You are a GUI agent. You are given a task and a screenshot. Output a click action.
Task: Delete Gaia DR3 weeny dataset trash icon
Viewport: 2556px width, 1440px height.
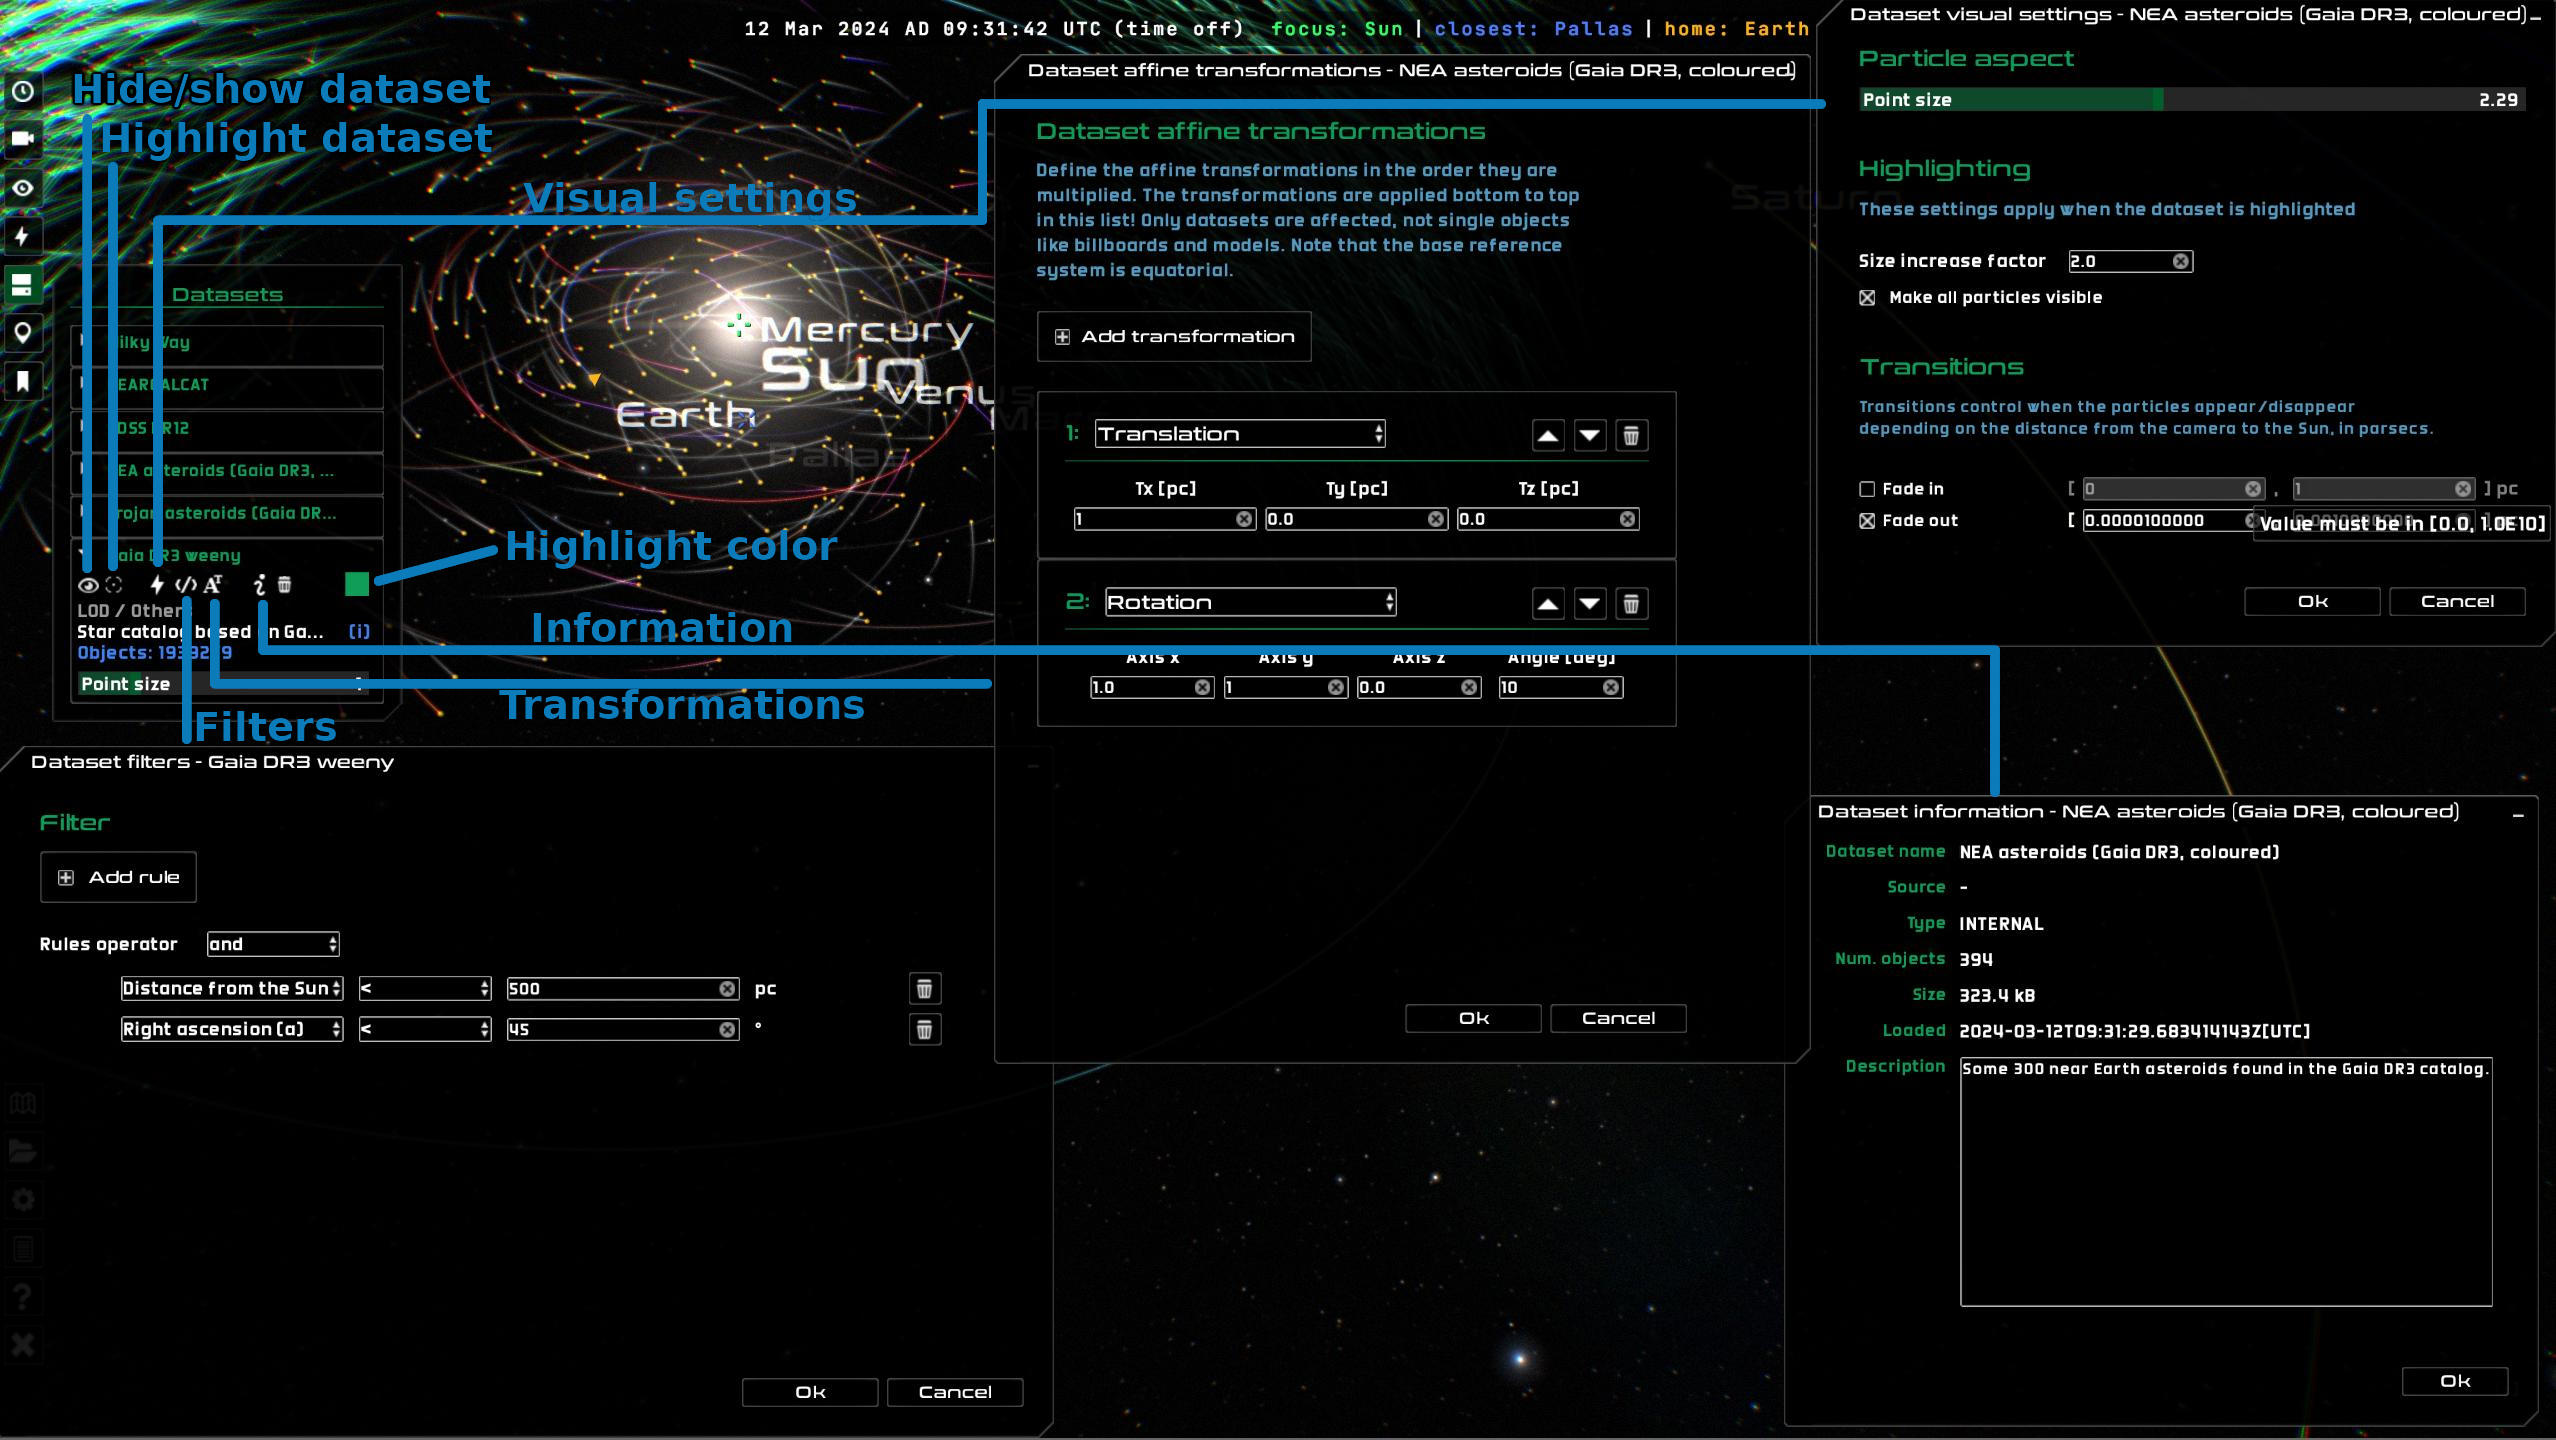285,585
